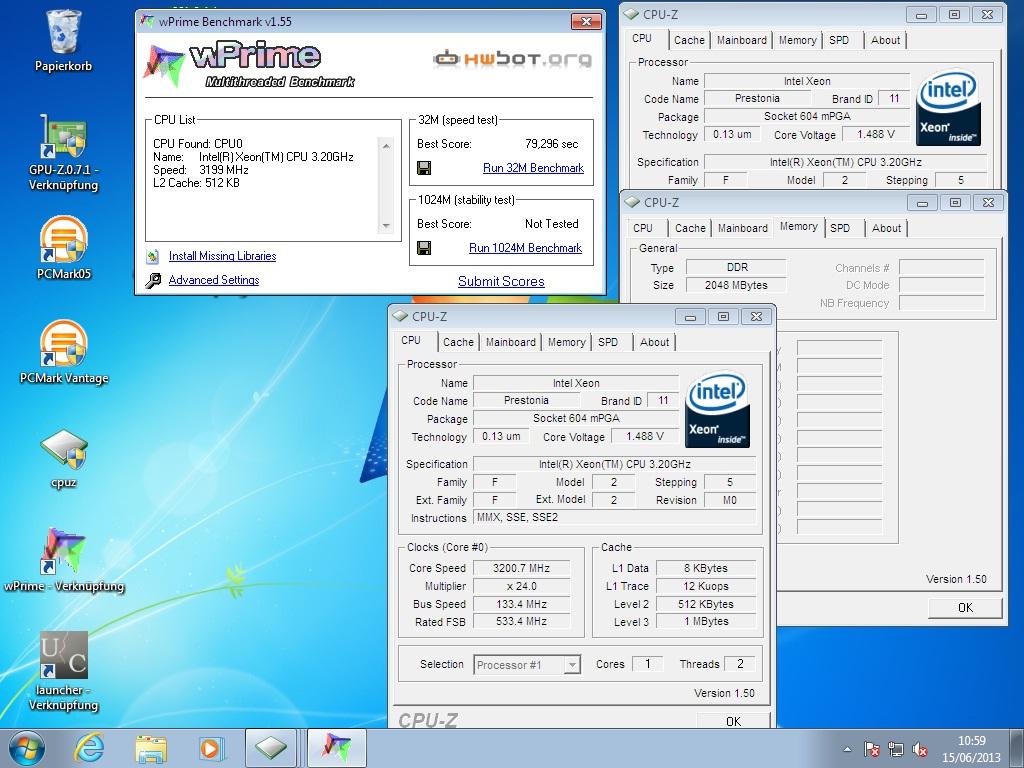Image resolution: width=1024 pixels, height=768 pixels.
Task: Click the Intel Xeon logo in front CPU-Z
Action: pyautogui.click(x=717, y=409)
